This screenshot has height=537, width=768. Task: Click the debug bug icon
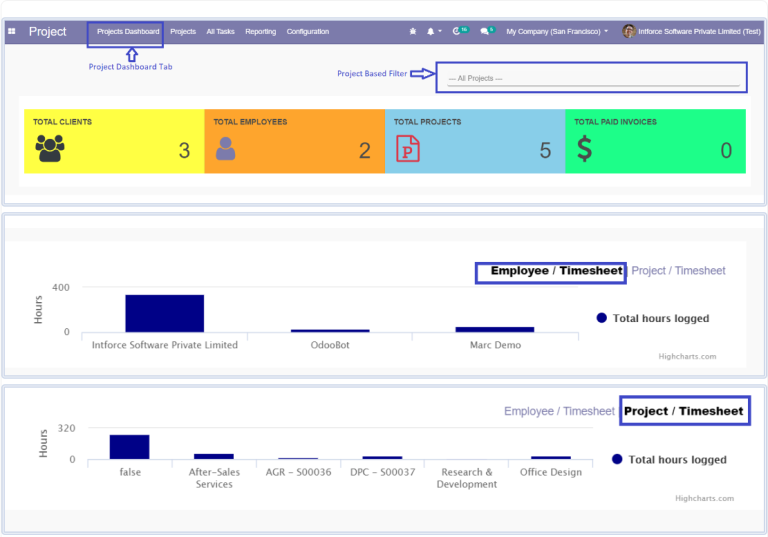point(413,31)
